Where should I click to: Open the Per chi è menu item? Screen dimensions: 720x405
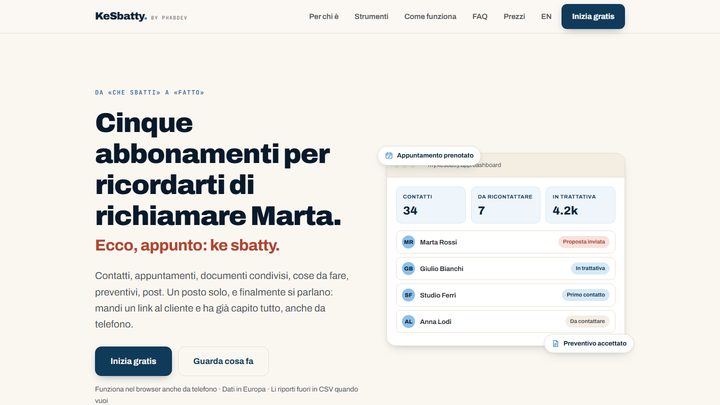[x=324, y=17]
